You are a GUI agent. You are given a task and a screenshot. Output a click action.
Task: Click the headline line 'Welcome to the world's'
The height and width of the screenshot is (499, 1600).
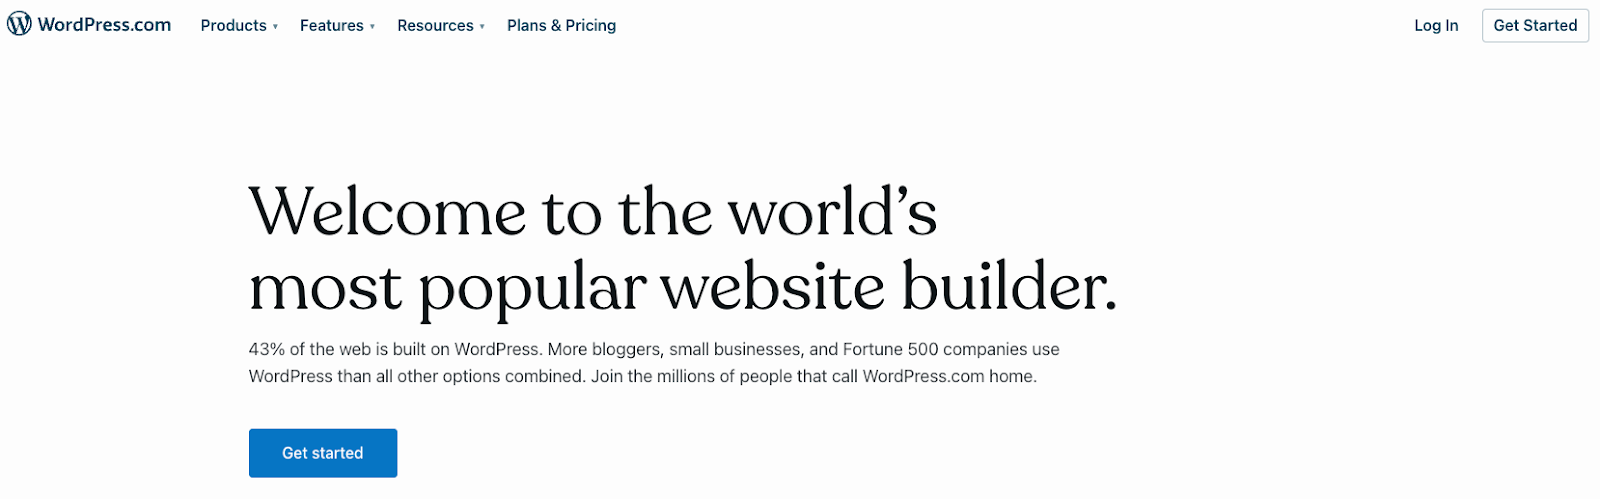(593, 212)
